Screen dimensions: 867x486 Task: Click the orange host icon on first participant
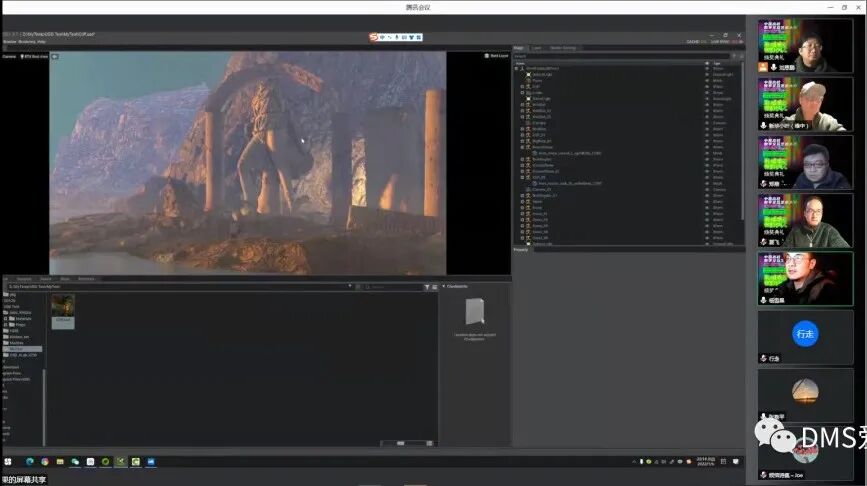(763, 67)
